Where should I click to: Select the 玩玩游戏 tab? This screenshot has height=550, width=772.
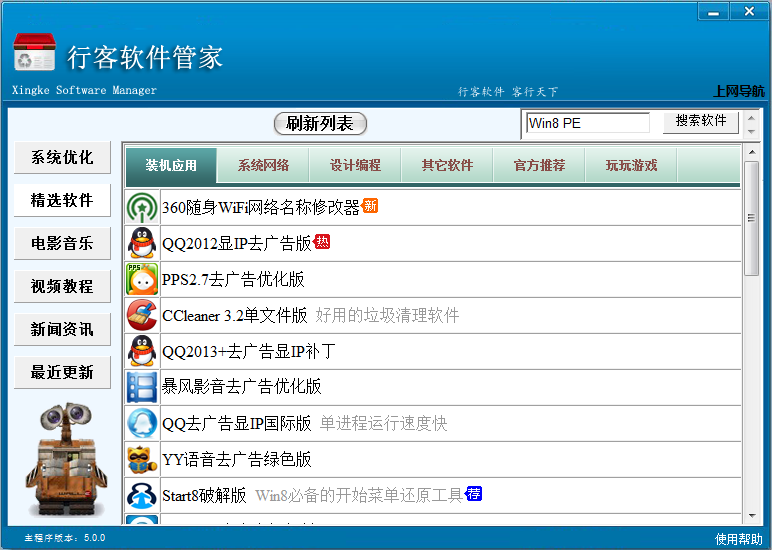point(631,165)
